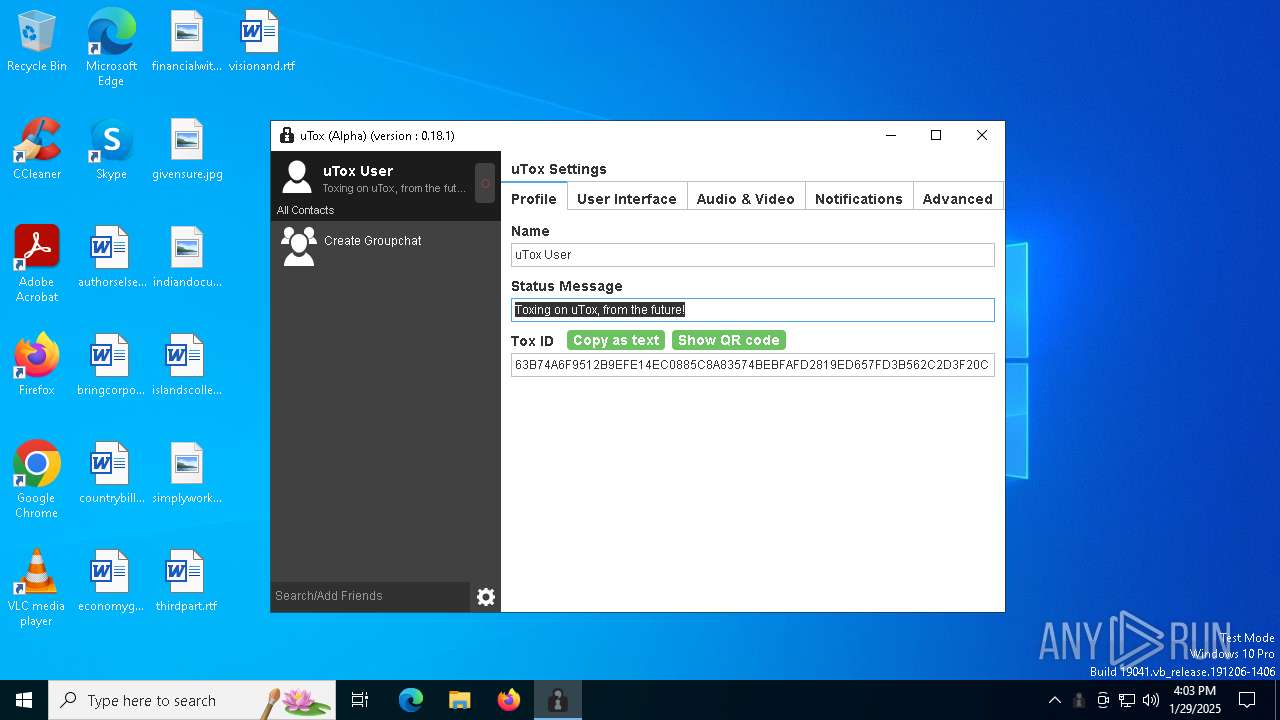Switch to the Profile tab
Viewport: 1280px width, 720px height.
point(534,198)
